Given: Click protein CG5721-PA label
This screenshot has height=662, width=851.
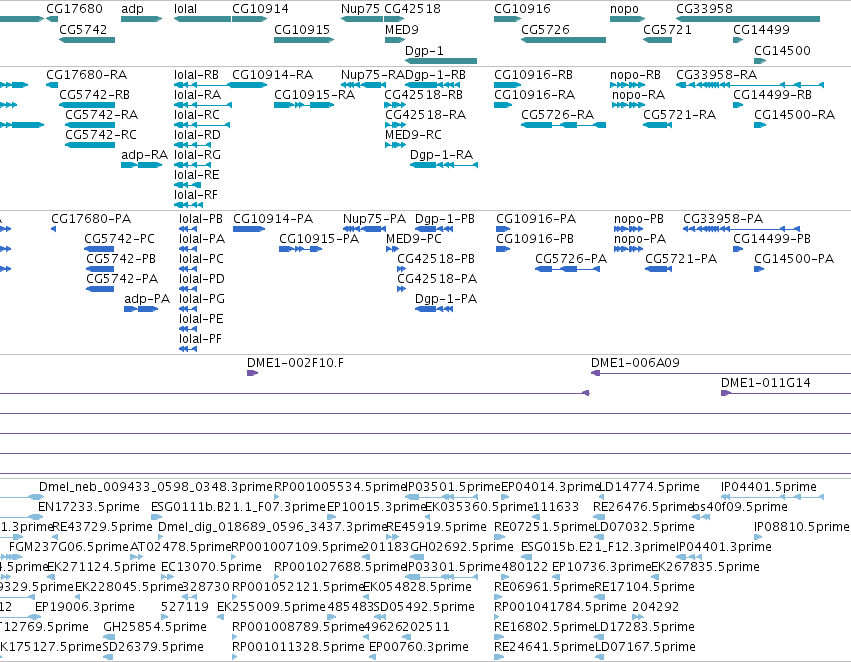Looking at the screenshot, I should point(681,259).
